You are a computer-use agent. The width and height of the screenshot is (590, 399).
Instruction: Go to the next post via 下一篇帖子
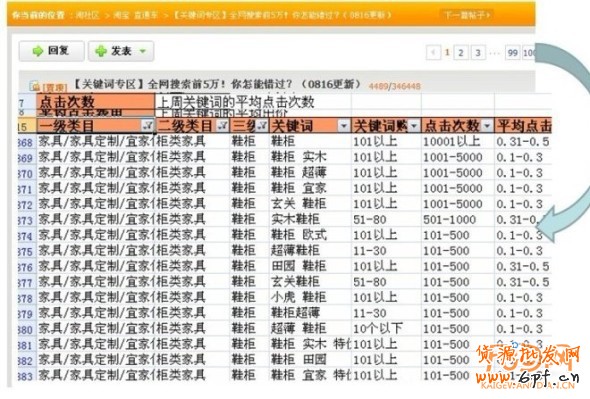(x=467, y=15)
